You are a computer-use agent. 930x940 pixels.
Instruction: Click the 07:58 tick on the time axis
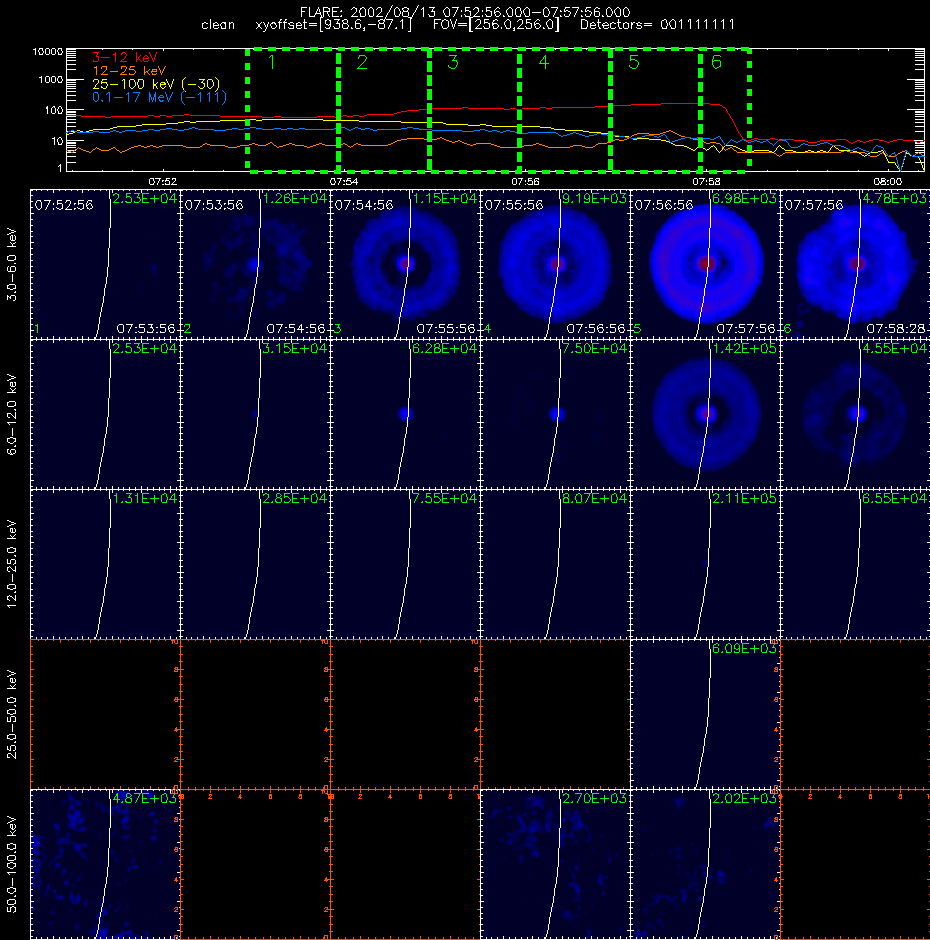click(x=706, y=181)
